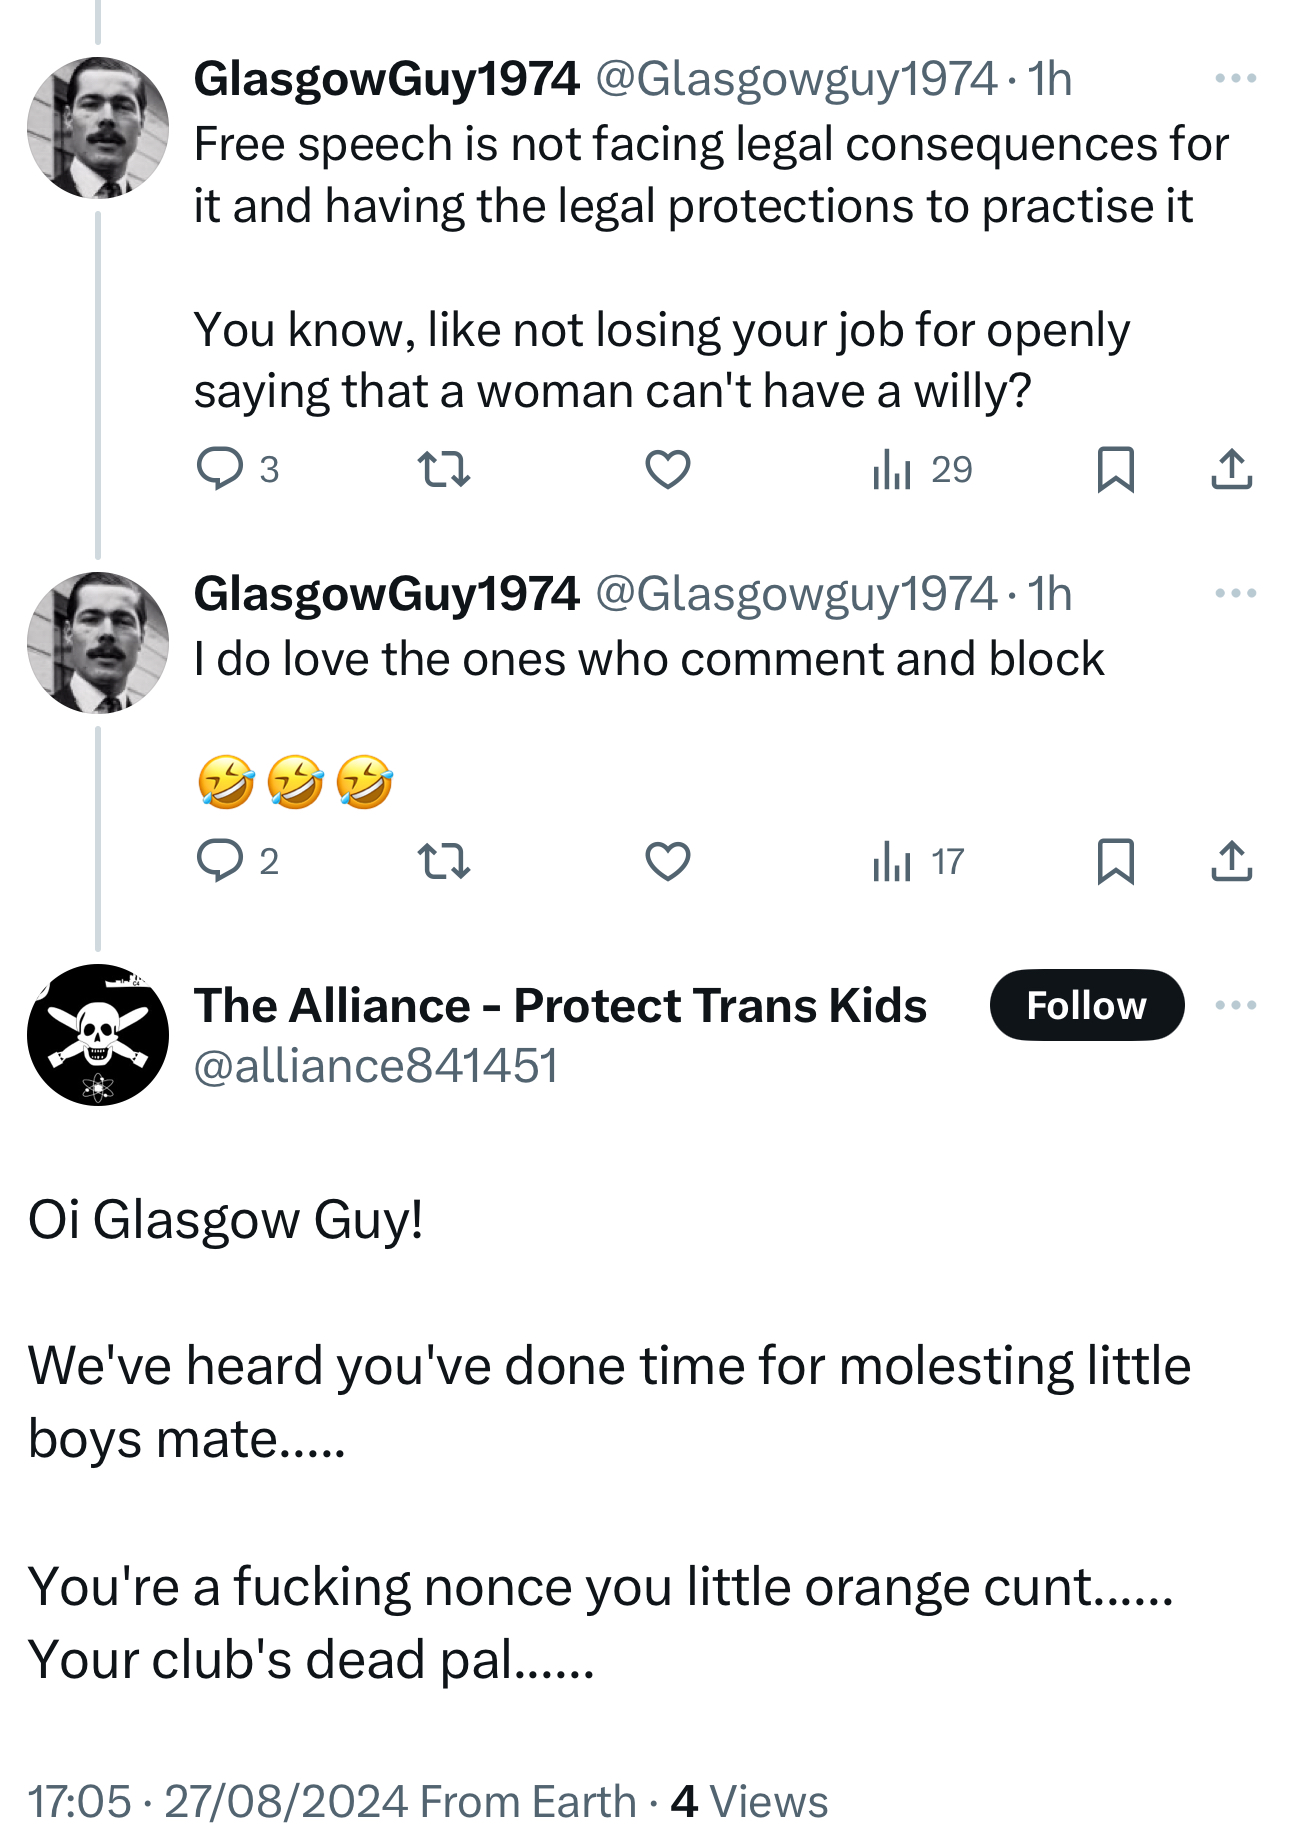Bookmark the comment and block tweet
The image size is (1290, 1829).
click(x=1115, y=861)
